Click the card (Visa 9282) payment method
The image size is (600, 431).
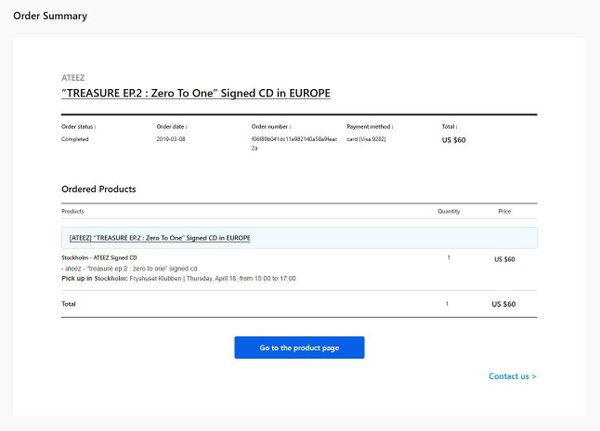tap(369, 139)
